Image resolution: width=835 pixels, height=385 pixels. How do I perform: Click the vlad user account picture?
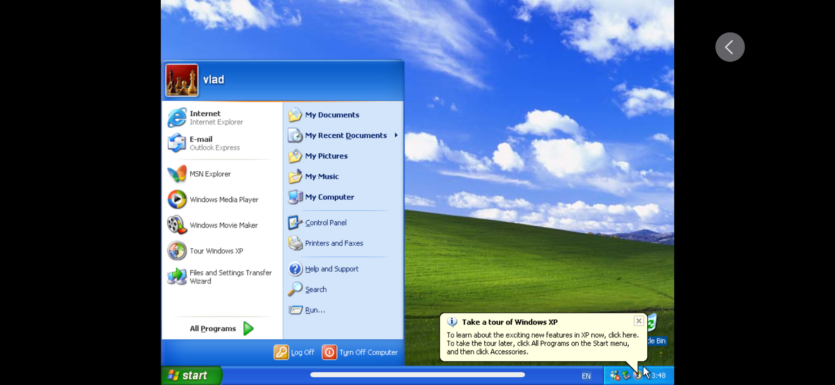[182, 80]
